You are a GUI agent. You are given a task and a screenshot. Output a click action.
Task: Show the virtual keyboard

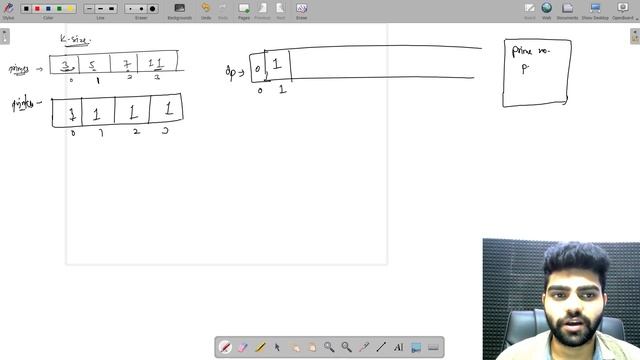coord(433,347)
